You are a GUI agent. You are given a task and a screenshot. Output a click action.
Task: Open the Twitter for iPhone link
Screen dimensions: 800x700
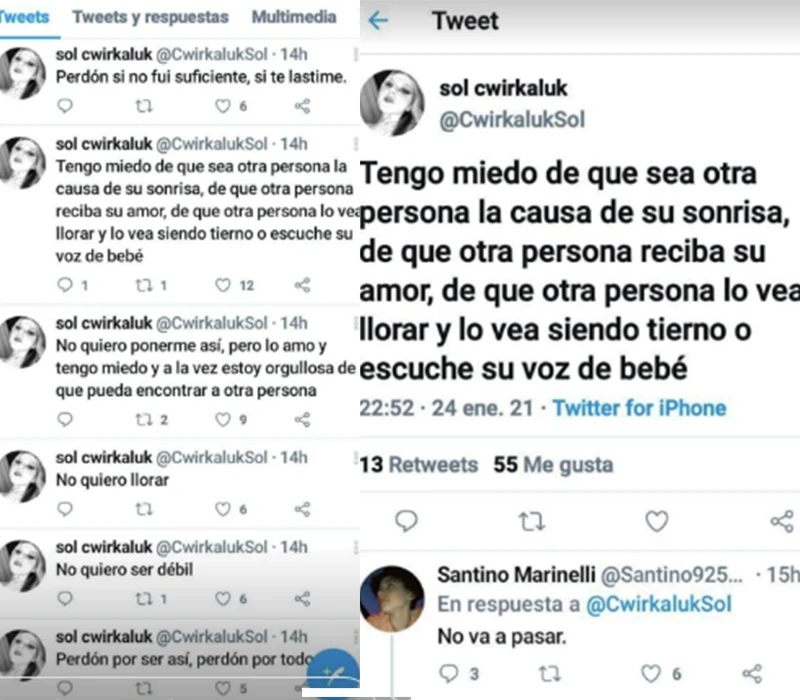(639, 408)
